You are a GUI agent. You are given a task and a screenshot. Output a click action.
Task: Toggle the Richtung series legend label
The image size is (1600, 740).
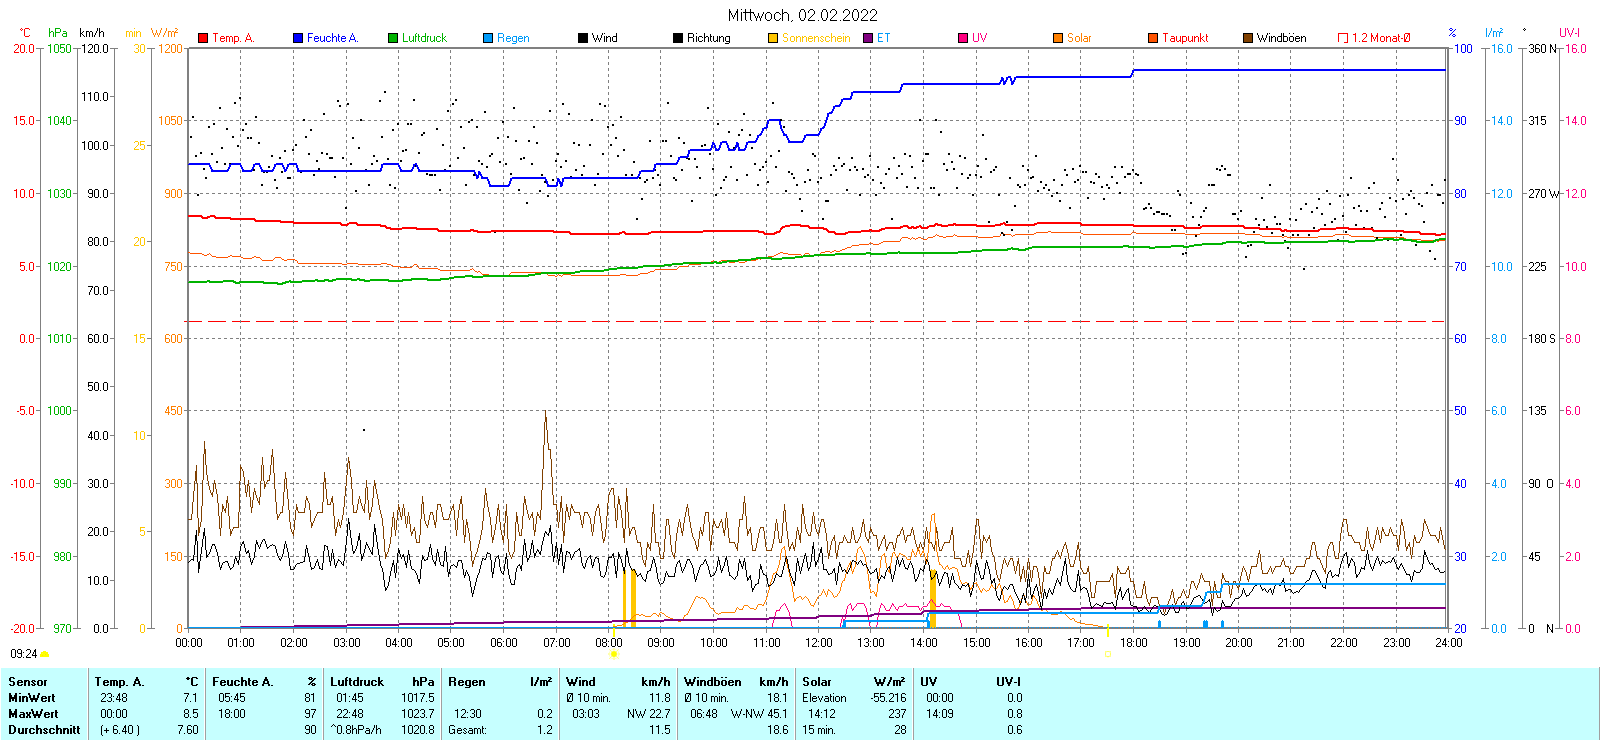[x=708, y=38]
